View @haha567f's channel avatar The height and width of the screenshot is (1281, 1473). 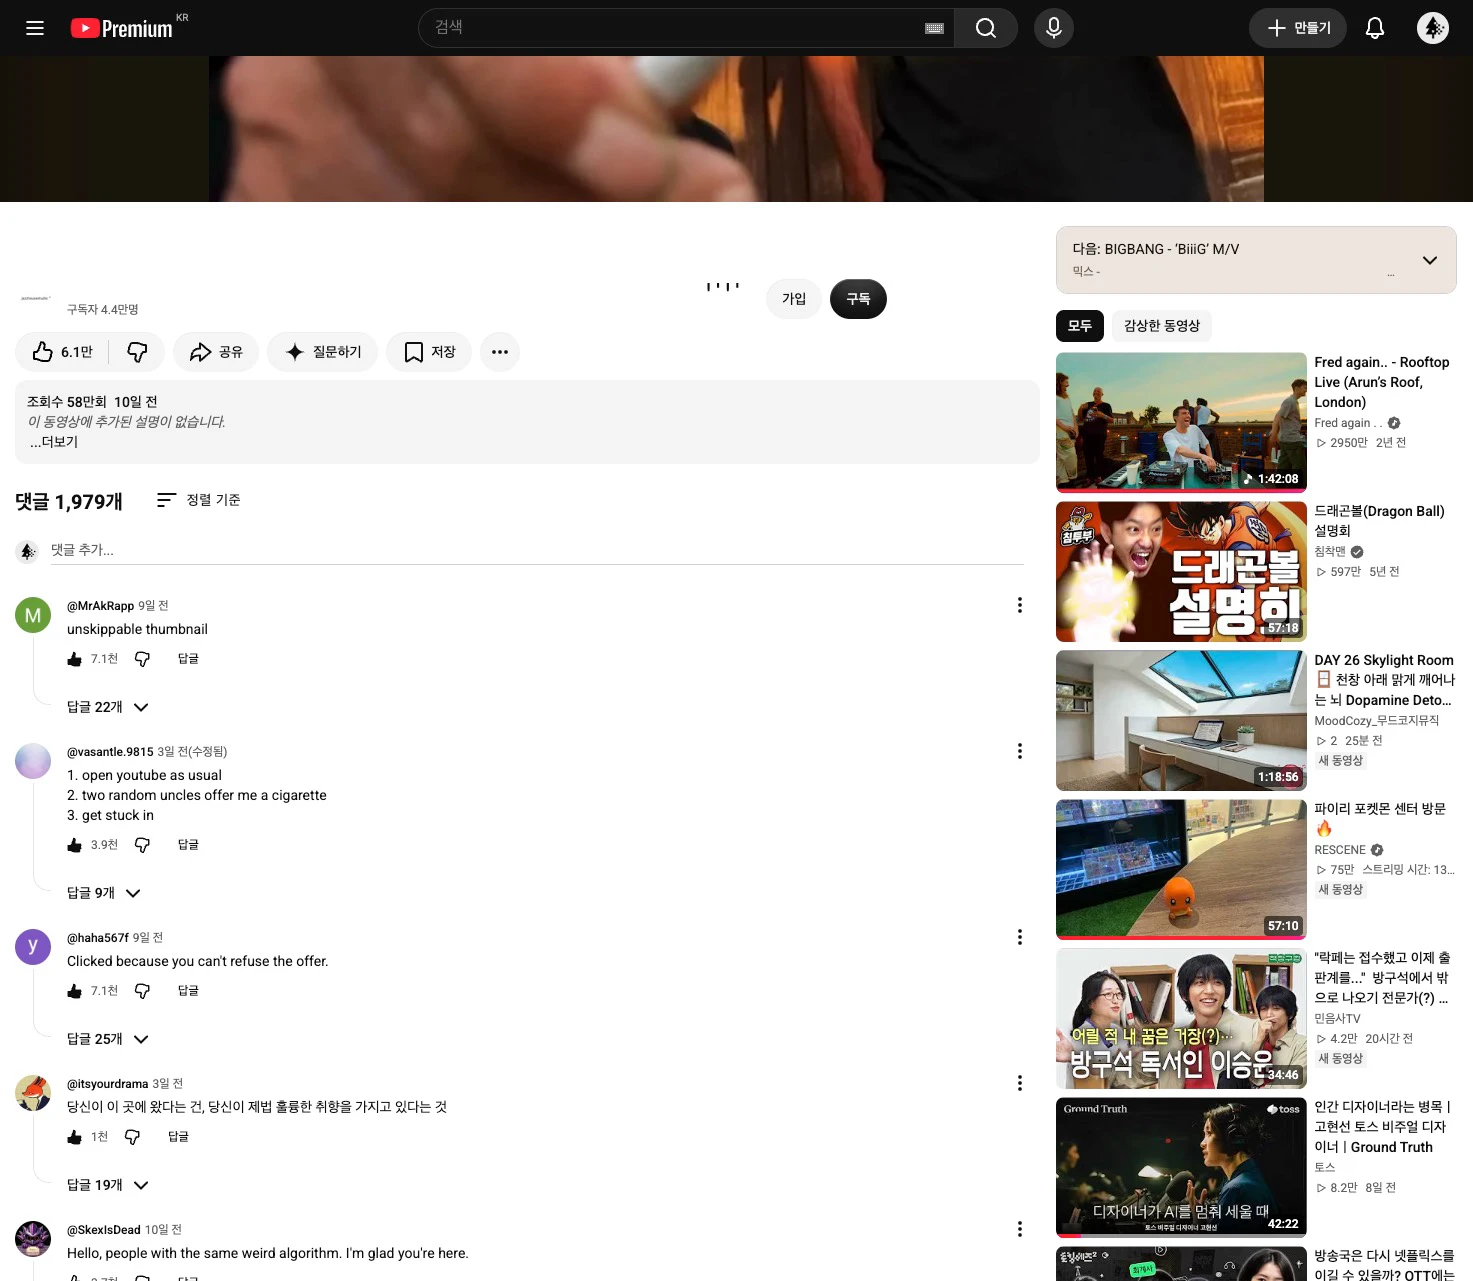[33, 947]
